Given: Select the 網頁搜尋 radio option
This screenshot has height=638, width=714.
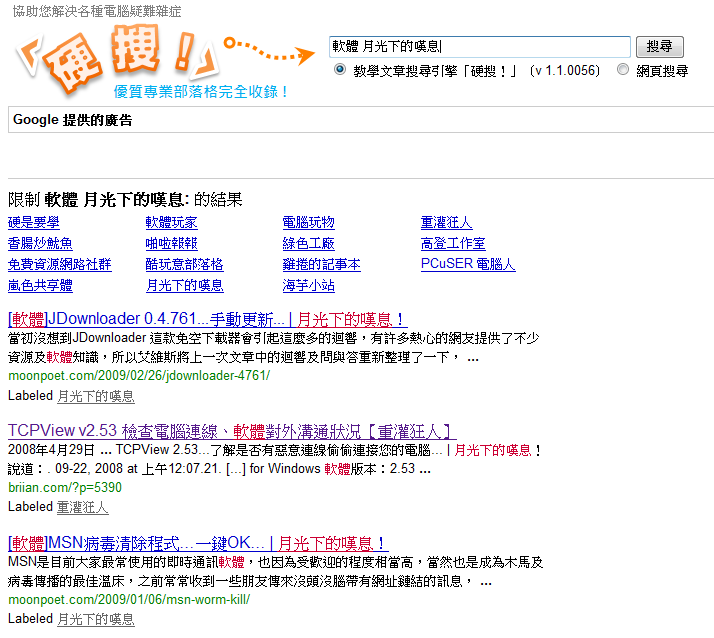Looking at the screenshot, I should 623,70.
